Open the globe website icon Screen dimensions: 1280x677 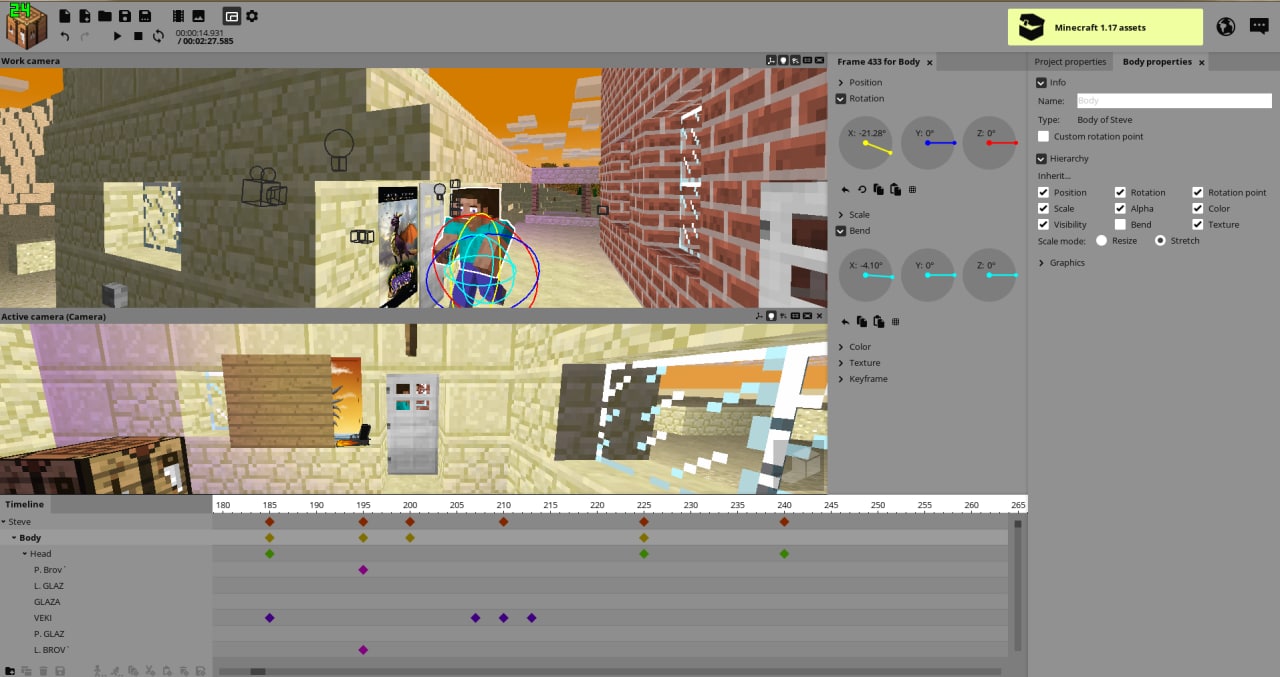tap(1226, 27)
